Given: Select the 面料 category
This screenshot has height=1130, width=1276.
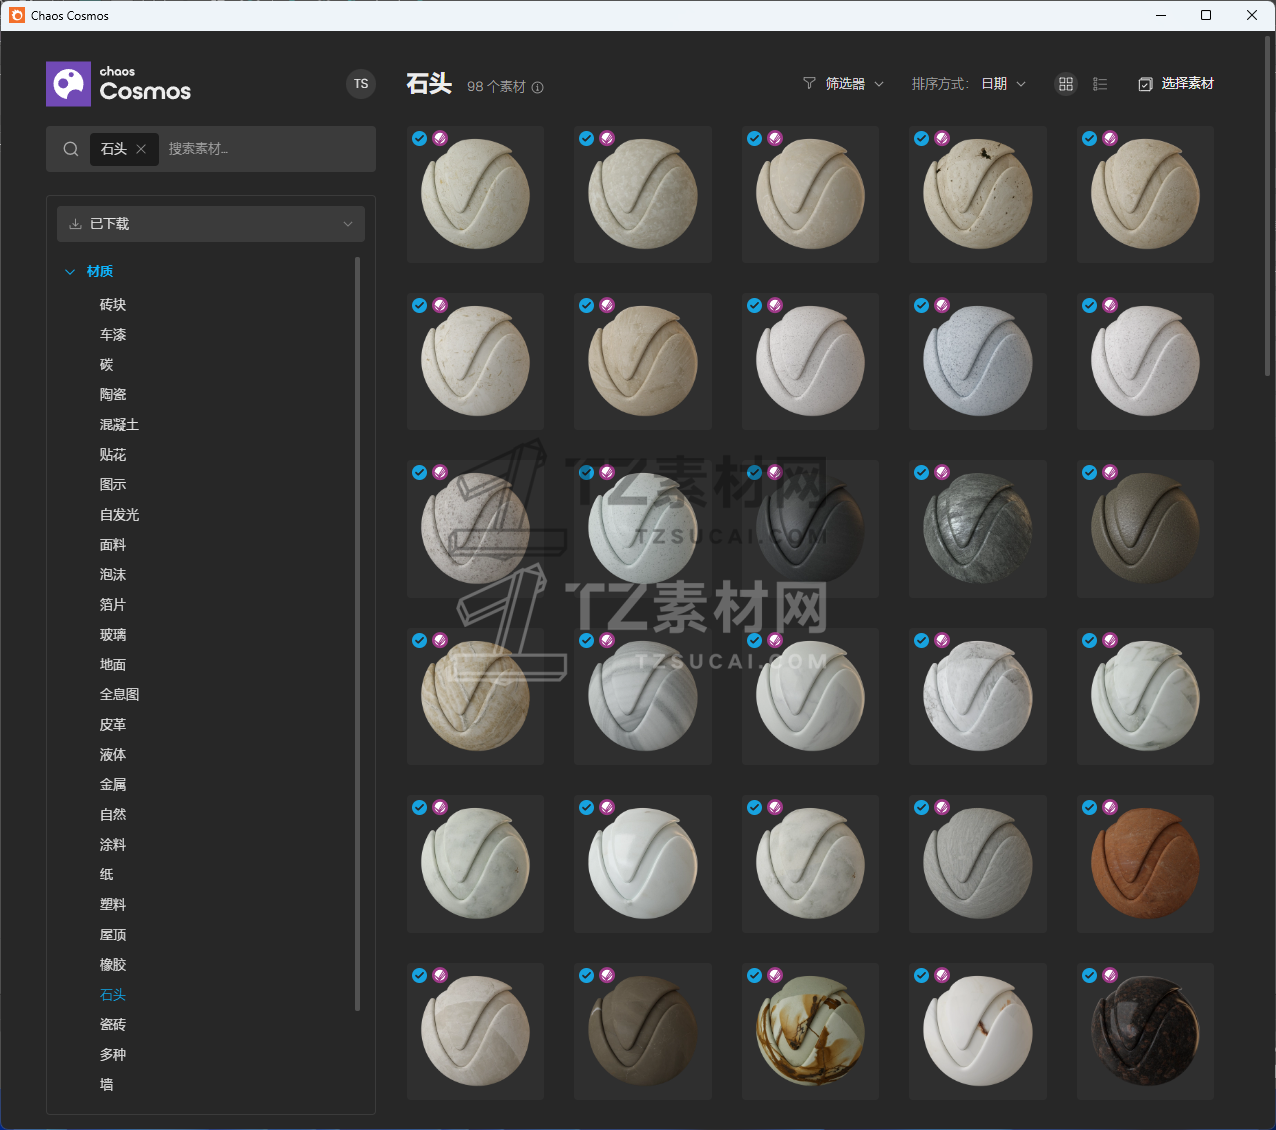Looking at the screenshot, I should pyautogui.click(x=113, y=545).
